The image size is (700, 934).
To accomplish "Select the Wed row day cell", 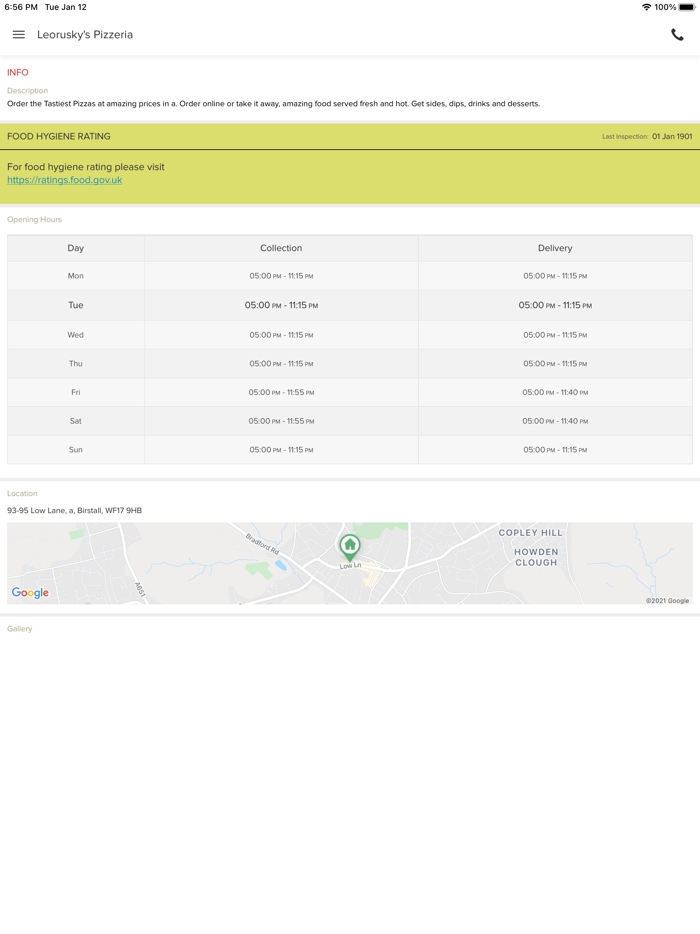I will pyautogui.click(x=76, y=335).
